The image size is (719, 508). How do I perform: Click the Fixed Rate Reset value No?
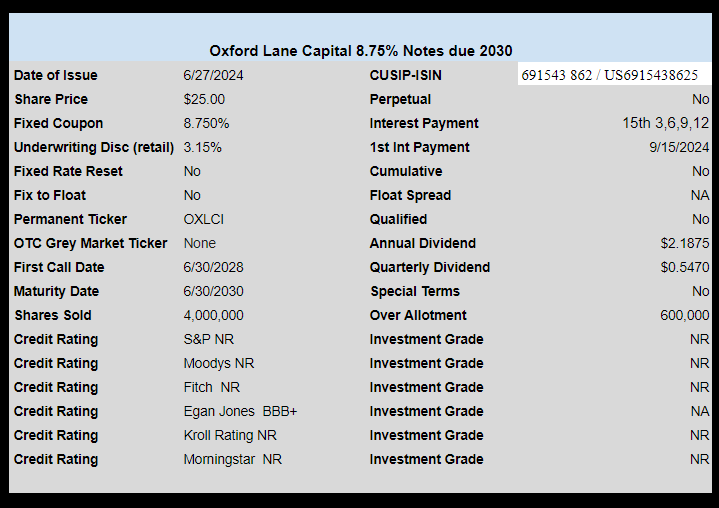pyautogui.click(x=192, y=171)
